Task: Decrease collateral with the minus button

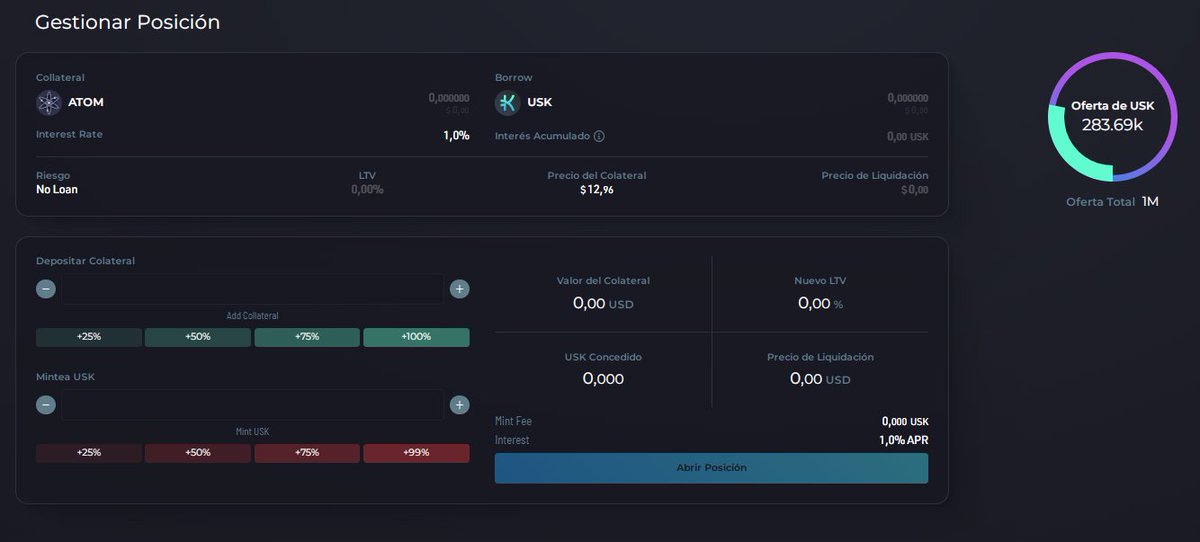Action: click(x=46, y=289)
